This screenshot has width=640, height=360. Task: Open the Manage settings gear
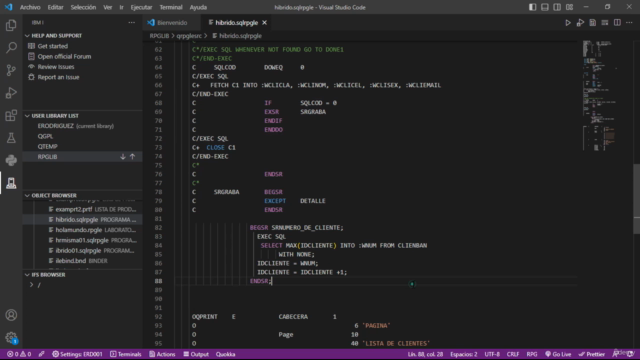point(11,338)
